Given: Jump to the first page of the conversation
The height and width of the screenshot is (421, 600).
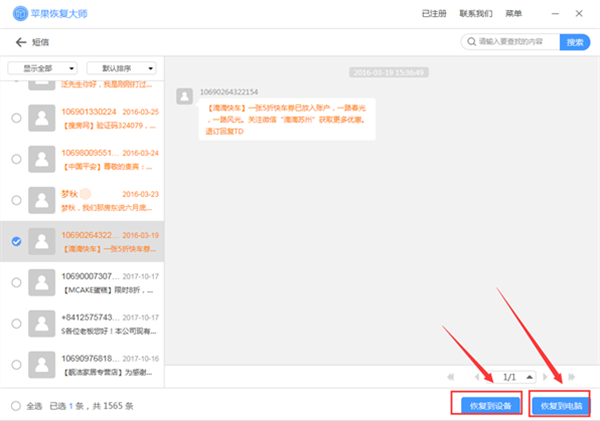Looking at the screenshot, I should point(451,377).
